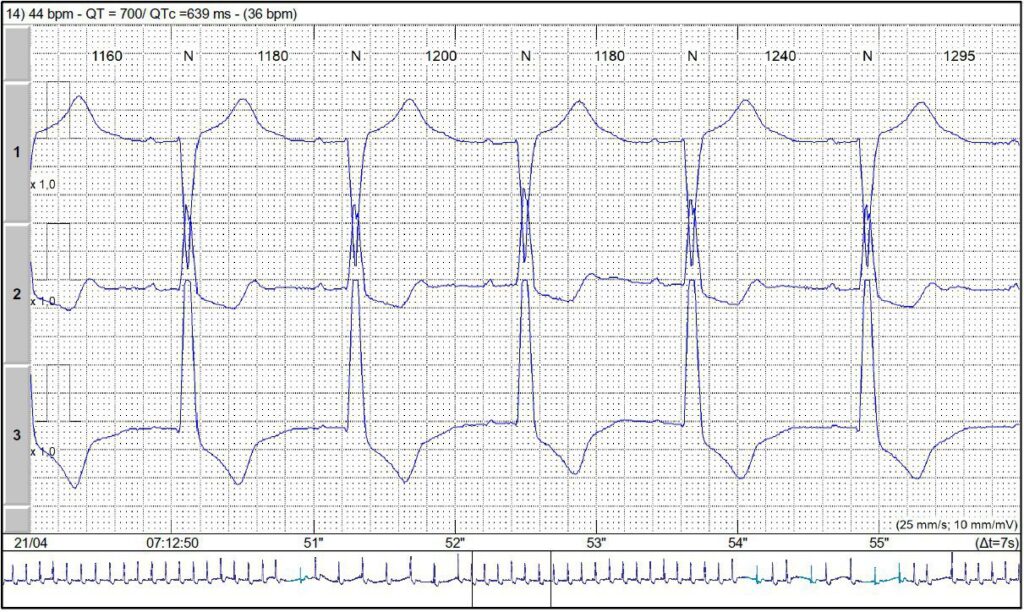Click the 1180 interval just before the 1200 value
The width and height of the screenshot is (1024, 612).
pyautogui.click(x=272, y=56)
